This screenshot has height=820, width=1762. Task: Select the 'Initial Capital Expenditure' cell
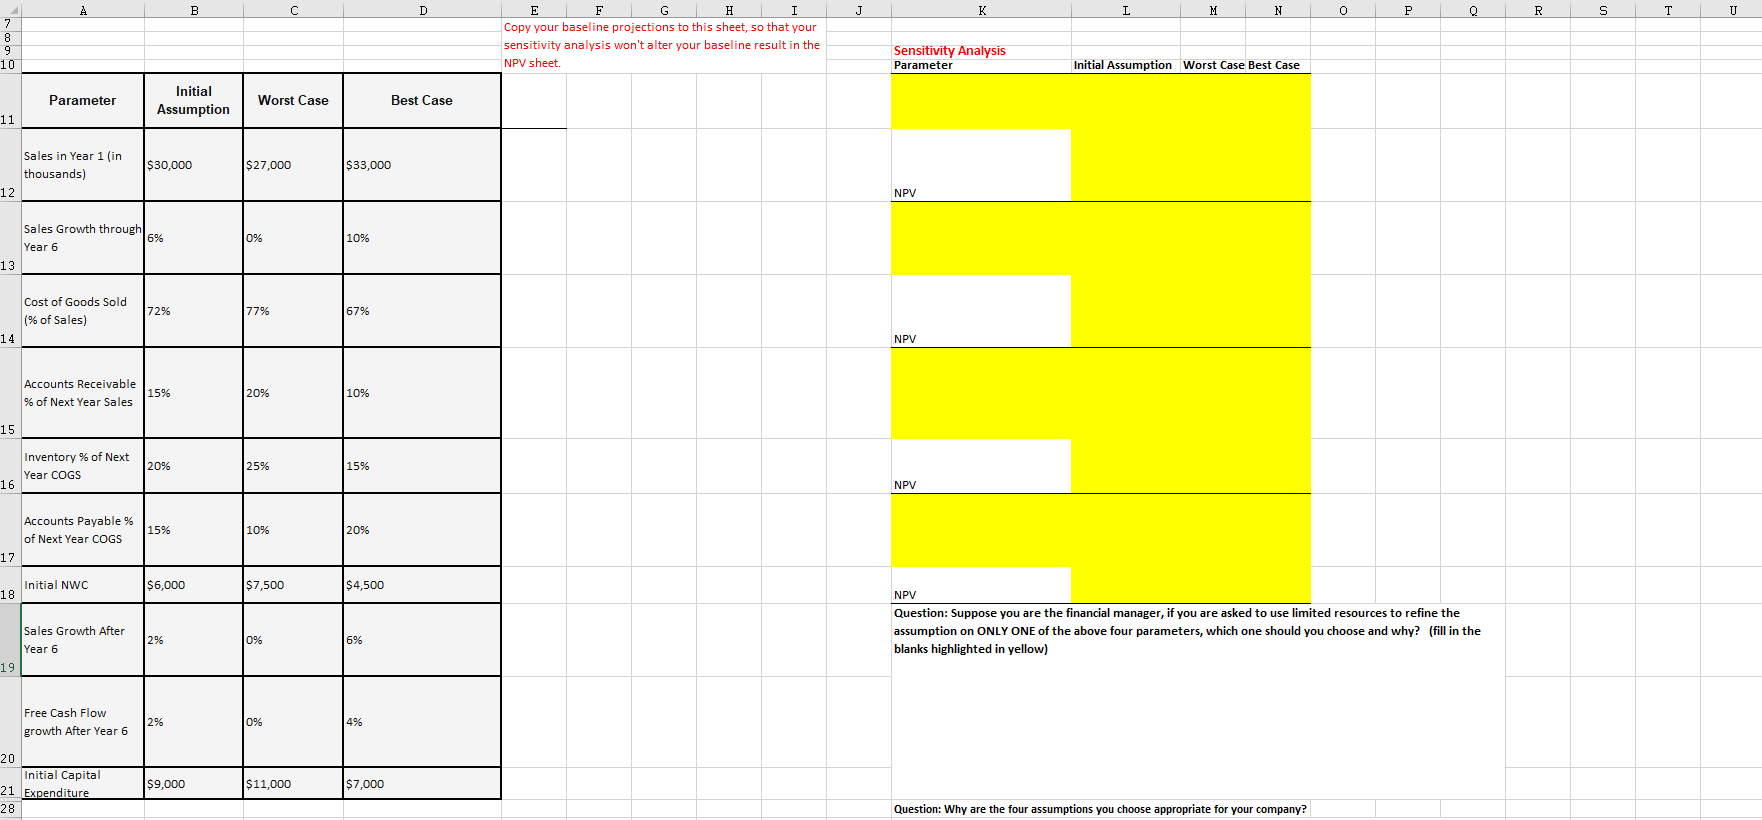83,784
